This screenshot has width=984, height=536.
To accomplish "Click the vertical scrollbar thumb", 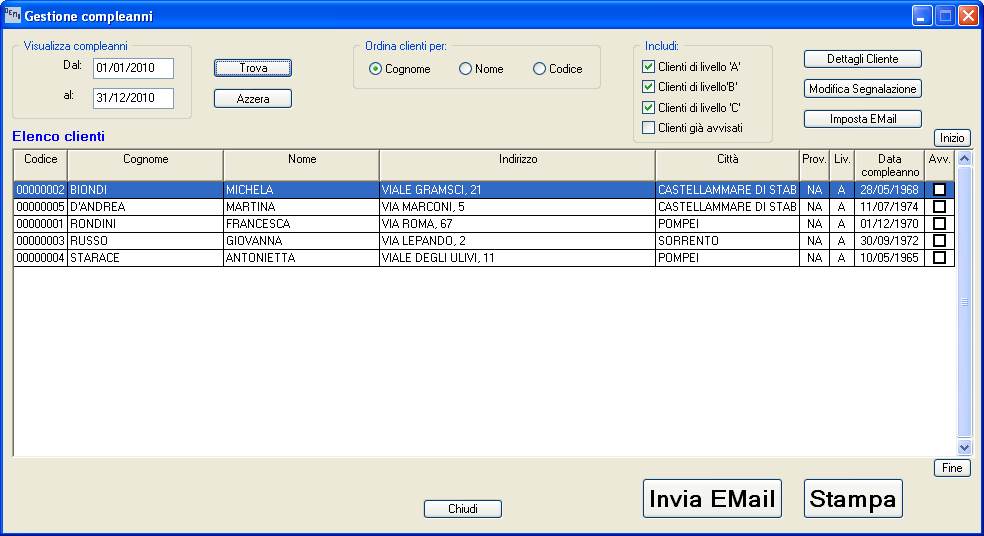I will 965,302.
